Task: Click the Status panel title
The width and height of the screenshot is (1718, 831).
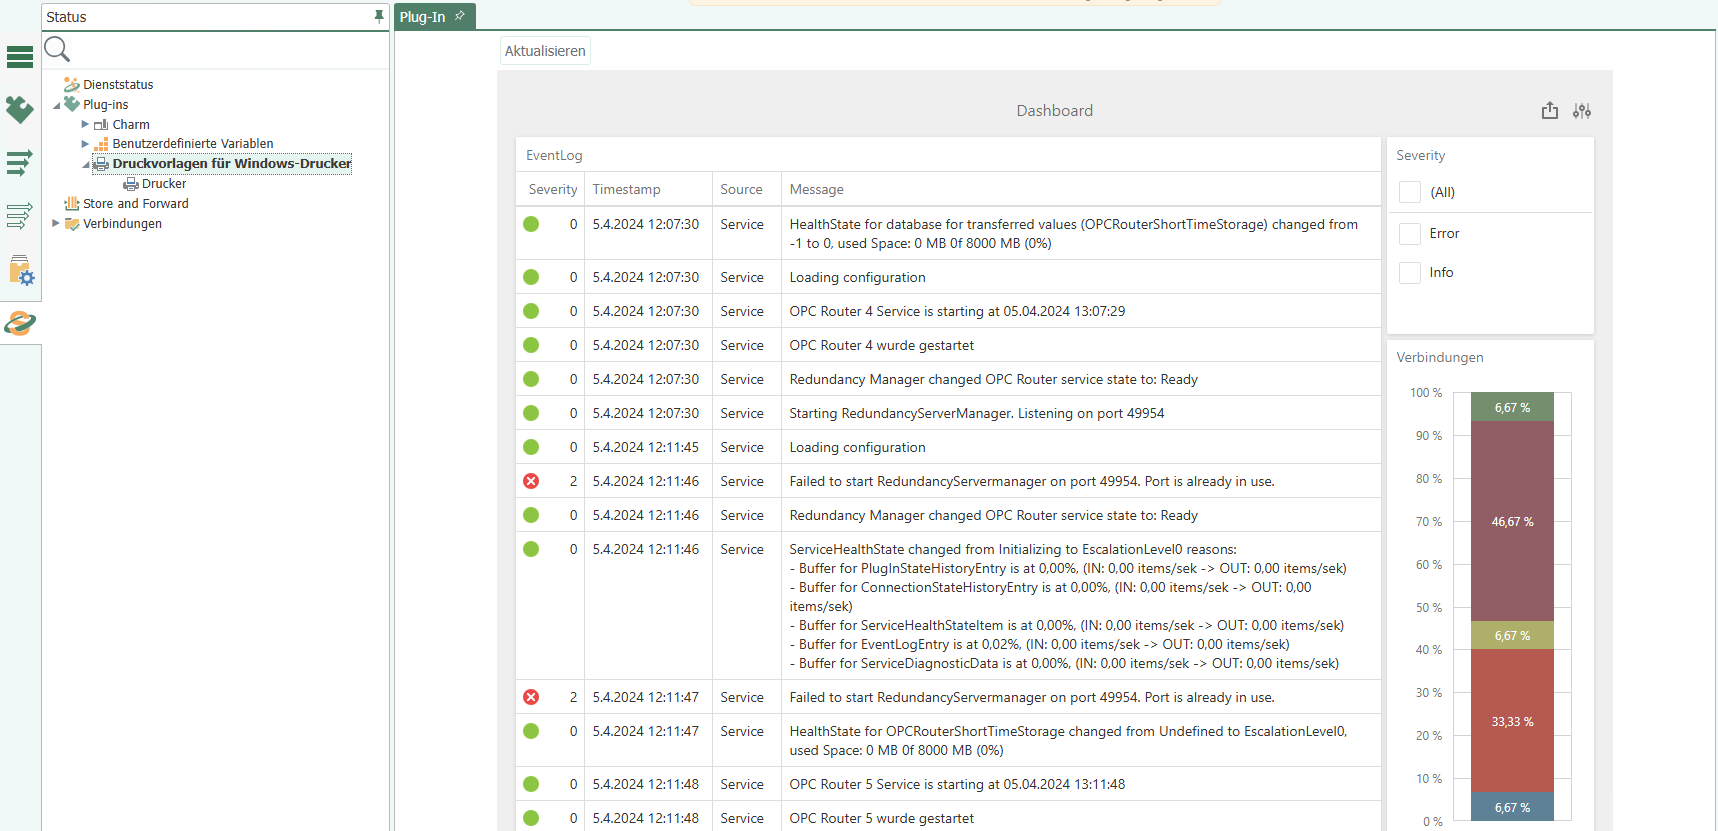Action: coord(66,17)
